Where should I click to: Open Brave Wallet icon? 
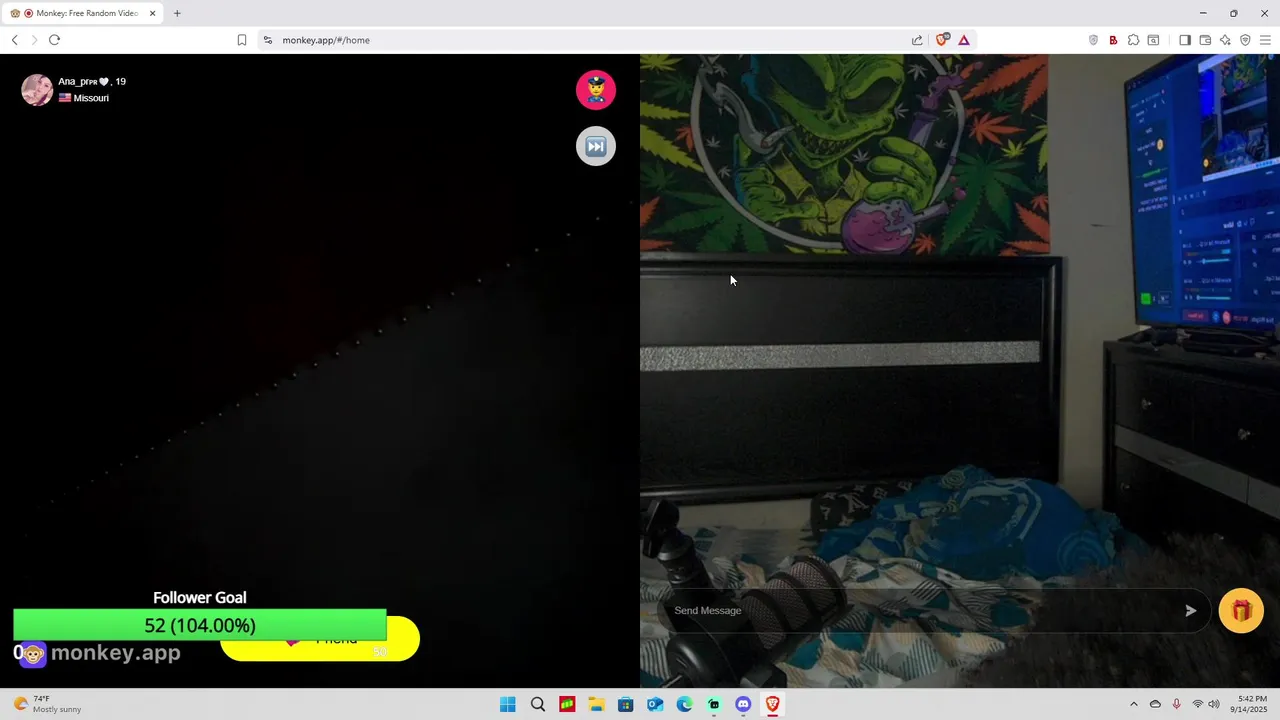1205,40
